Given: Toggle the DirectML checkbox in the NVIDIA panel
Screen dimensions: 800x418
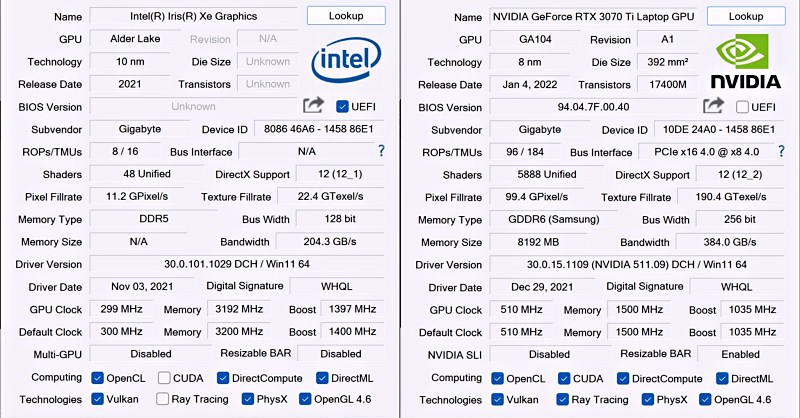Looking at the screenshot, I should [721, 378].
